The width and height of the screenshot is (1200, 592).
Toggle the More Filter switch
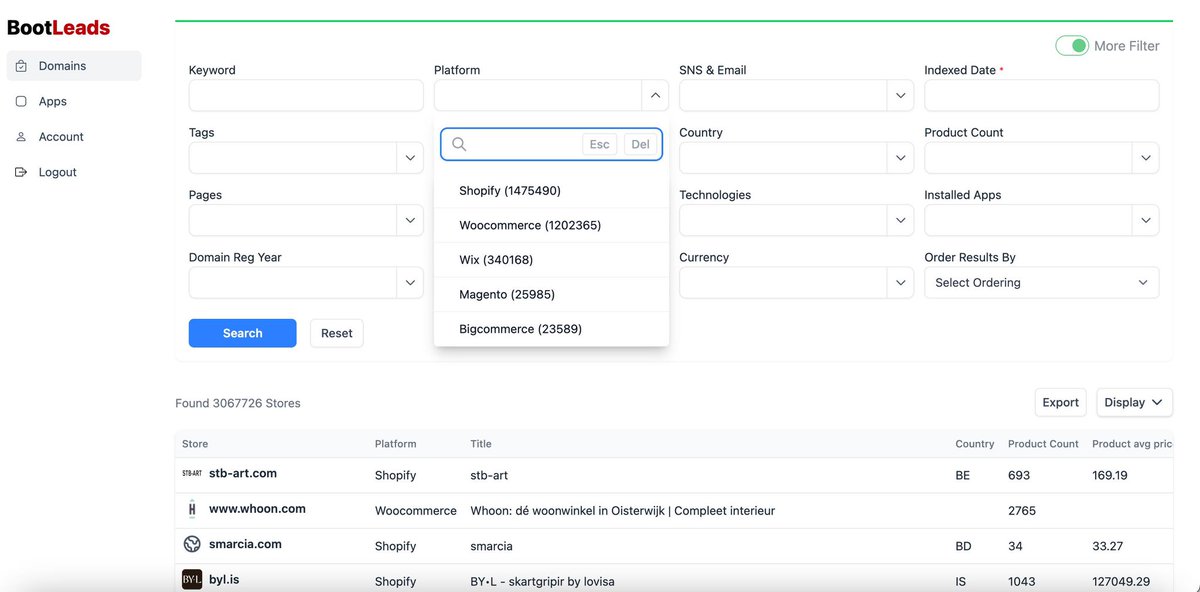[1072, 46]
